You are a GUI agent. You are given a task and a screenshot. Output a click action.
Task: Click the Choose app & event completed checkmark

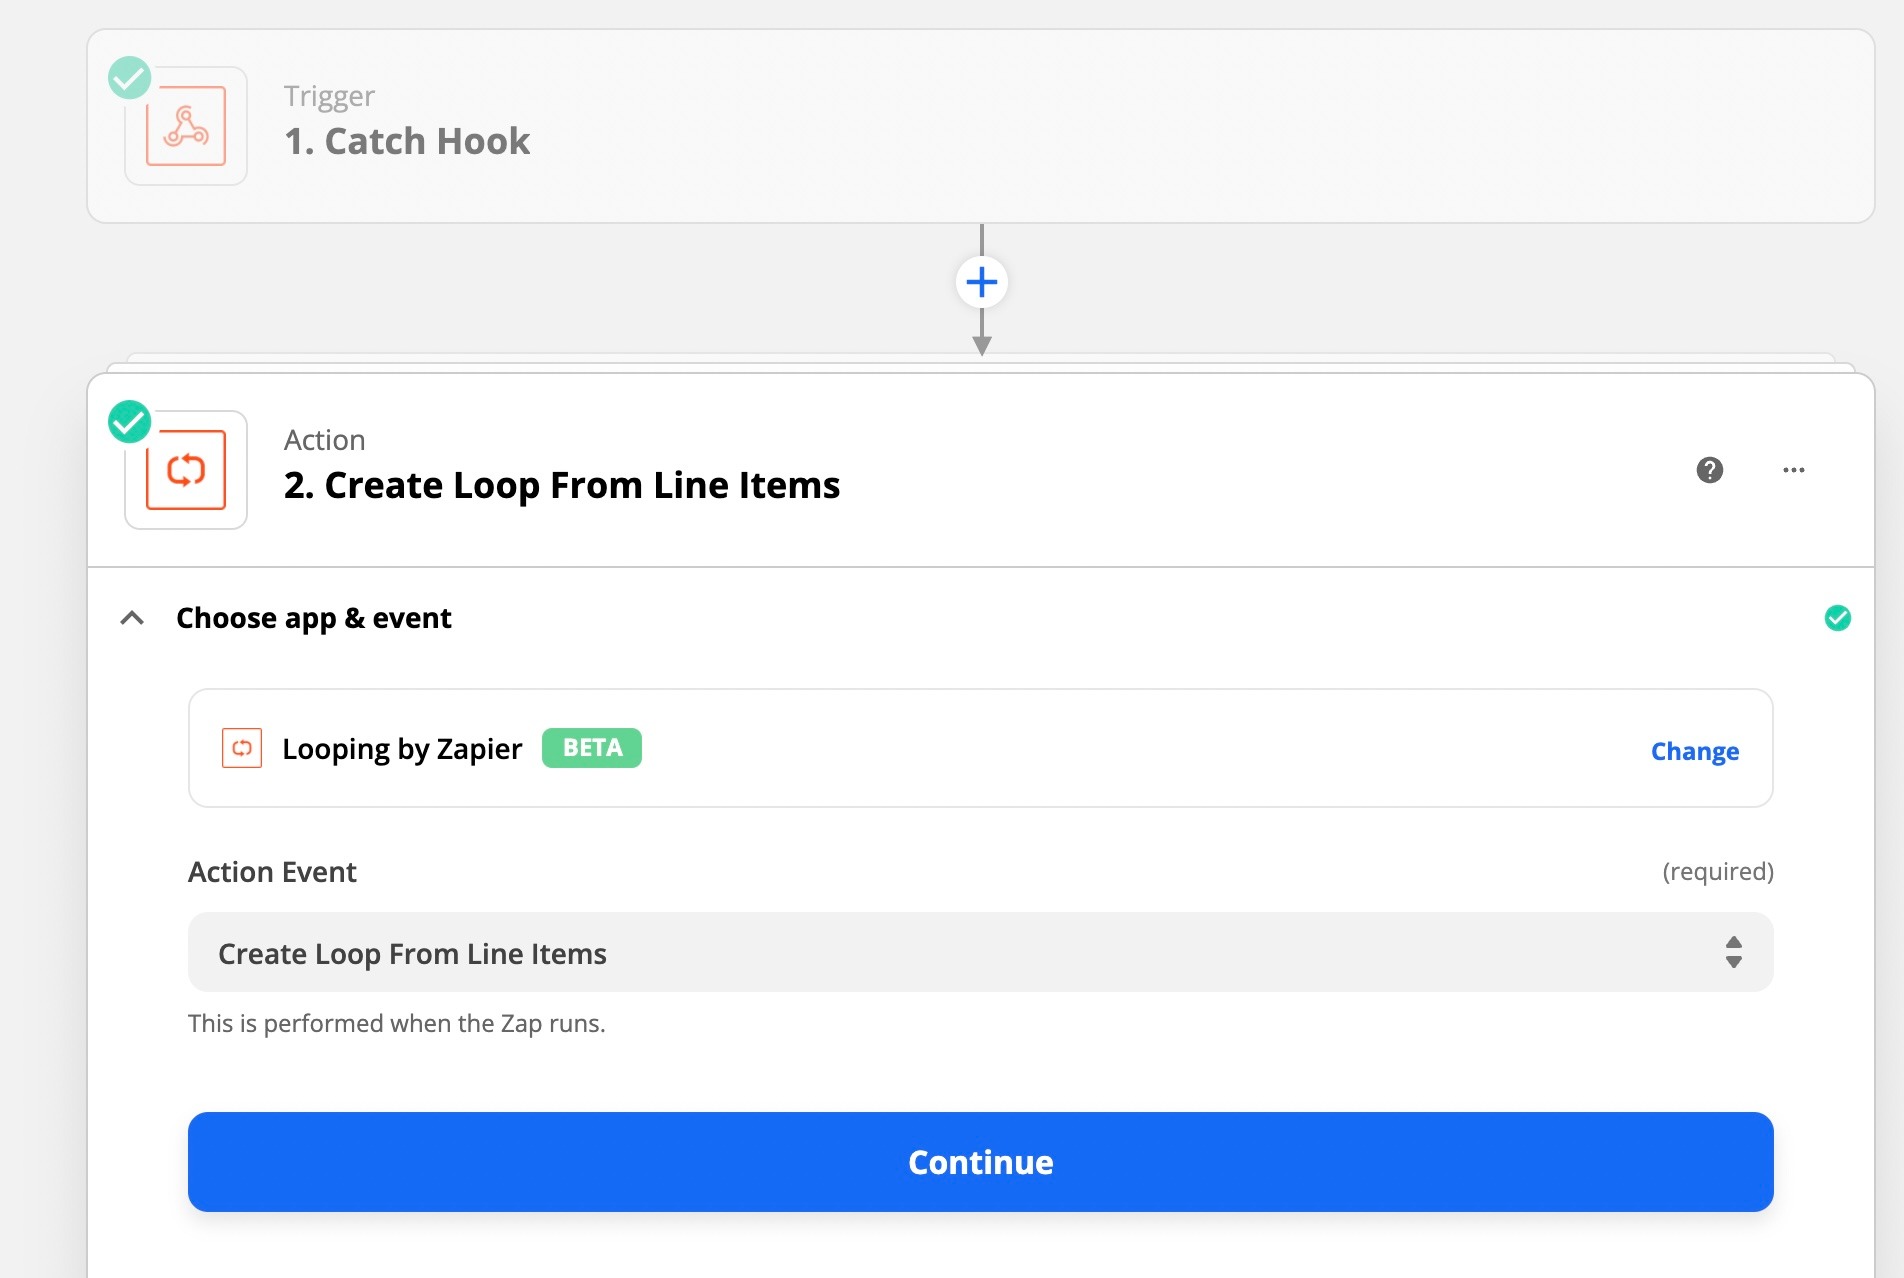click(x=1838, y=618)
